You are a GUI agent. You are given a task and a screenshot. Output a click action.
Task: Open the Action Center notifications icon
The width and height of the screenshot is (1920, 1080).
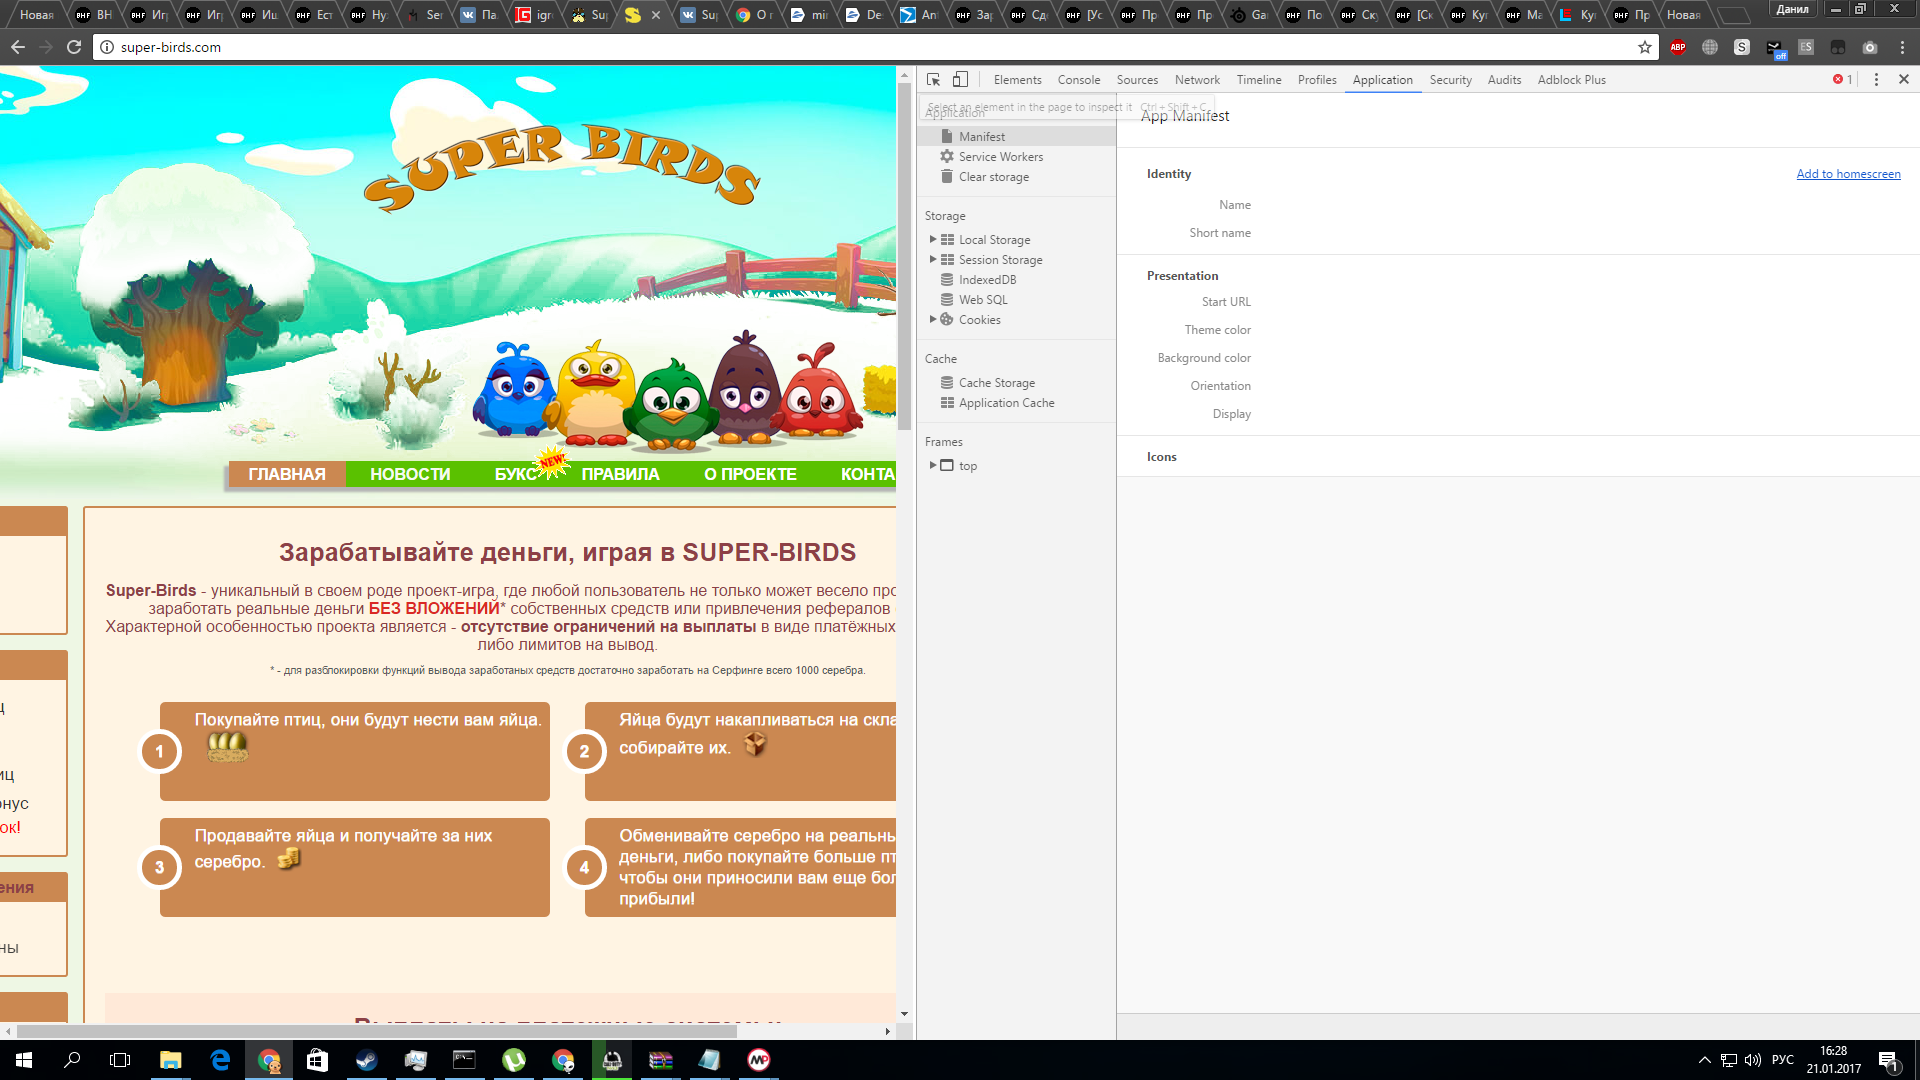[1889, 1061]
